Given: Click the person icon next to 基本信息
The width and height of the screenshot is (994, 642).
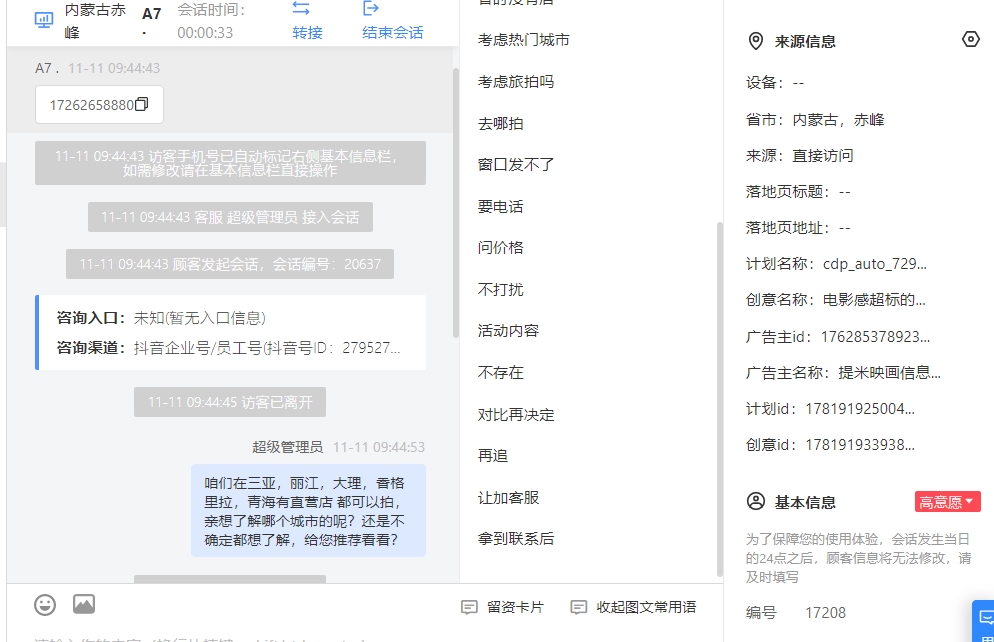Looking at the screenshot, I should 756,501.
